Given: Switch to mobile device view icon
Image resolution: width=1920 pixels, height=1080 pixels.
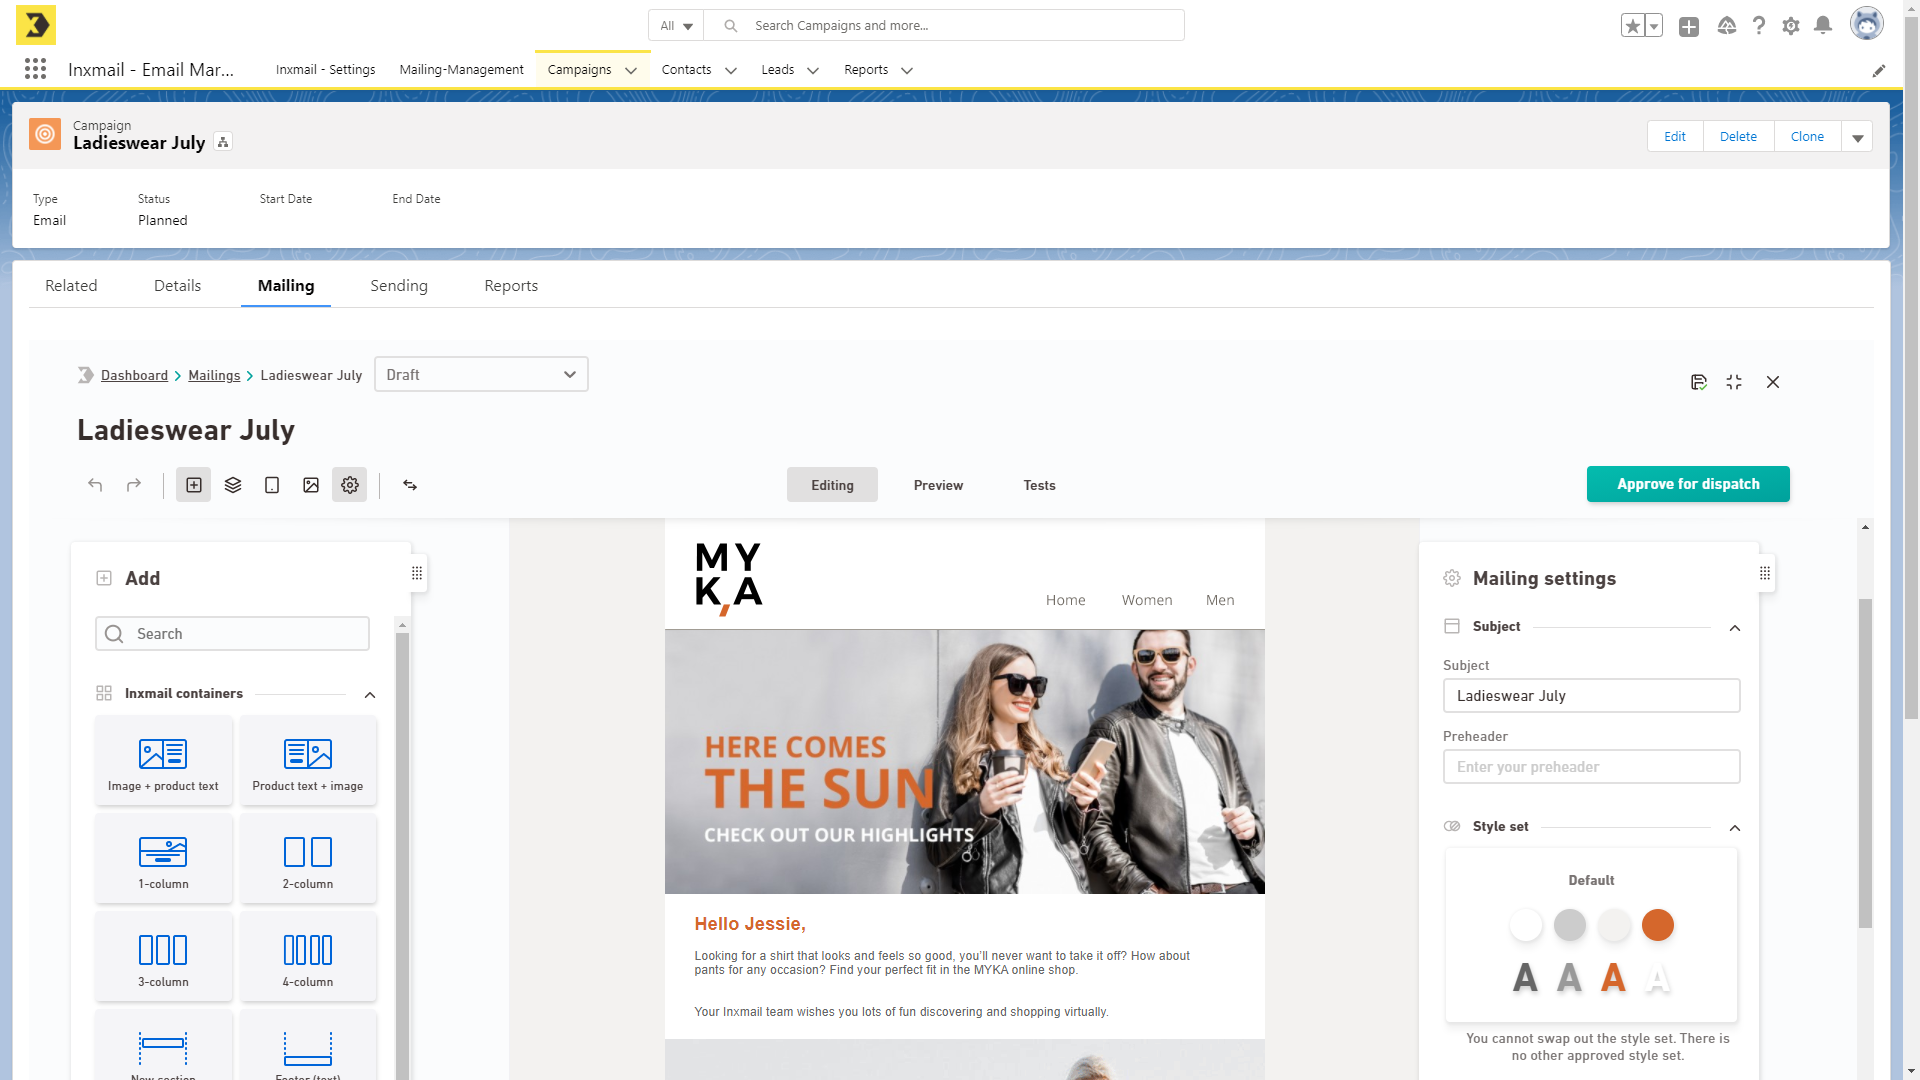Looking at the screenshot, I should (272, 485).
